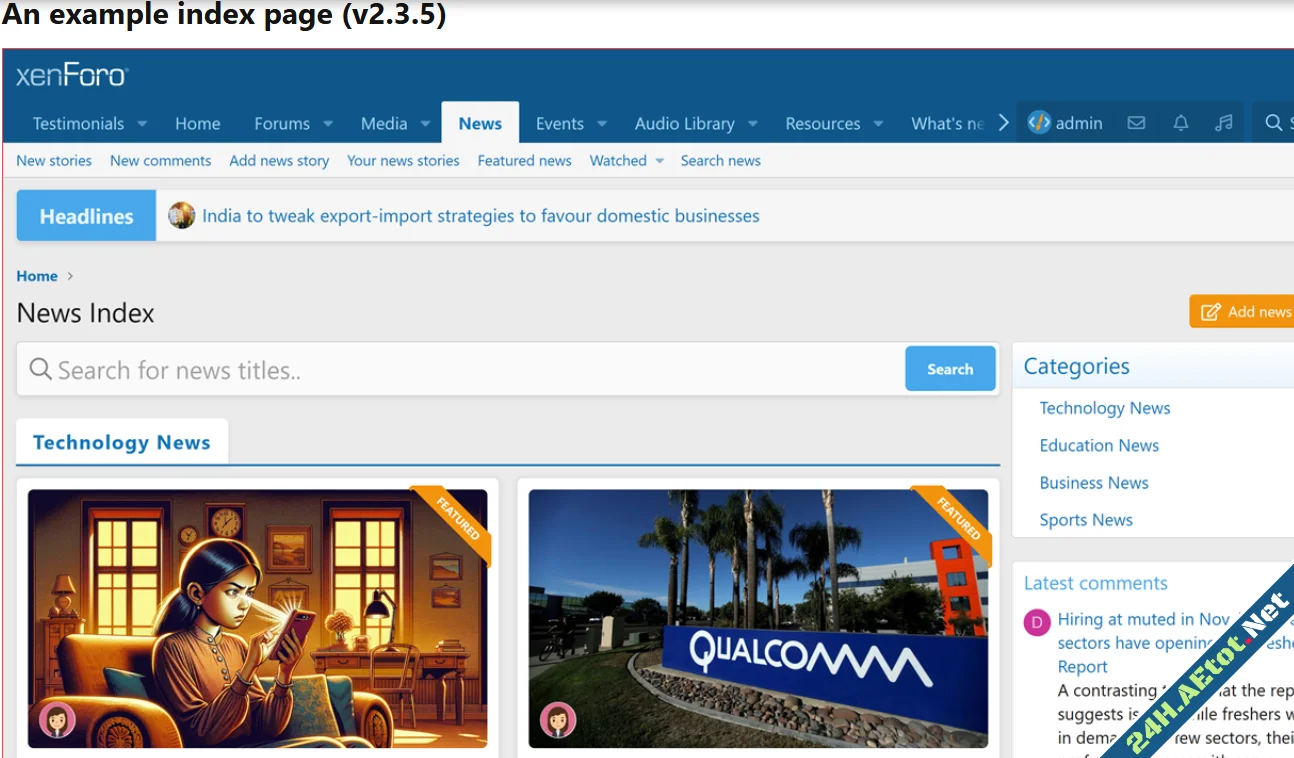
Task: Open the Qualcomm story thumbnail
Action: point(758,618)
